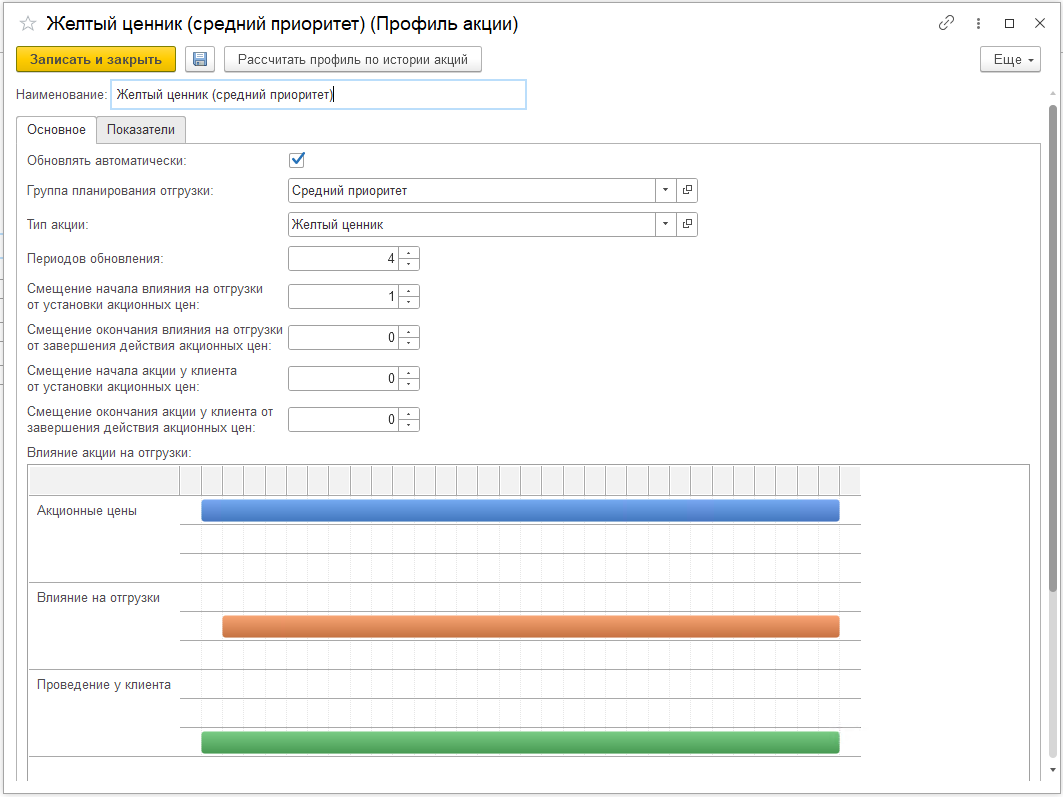Screen dimensions: 1063x797
Task: Select the 'Основное' tab
Action: pos(56,130)
